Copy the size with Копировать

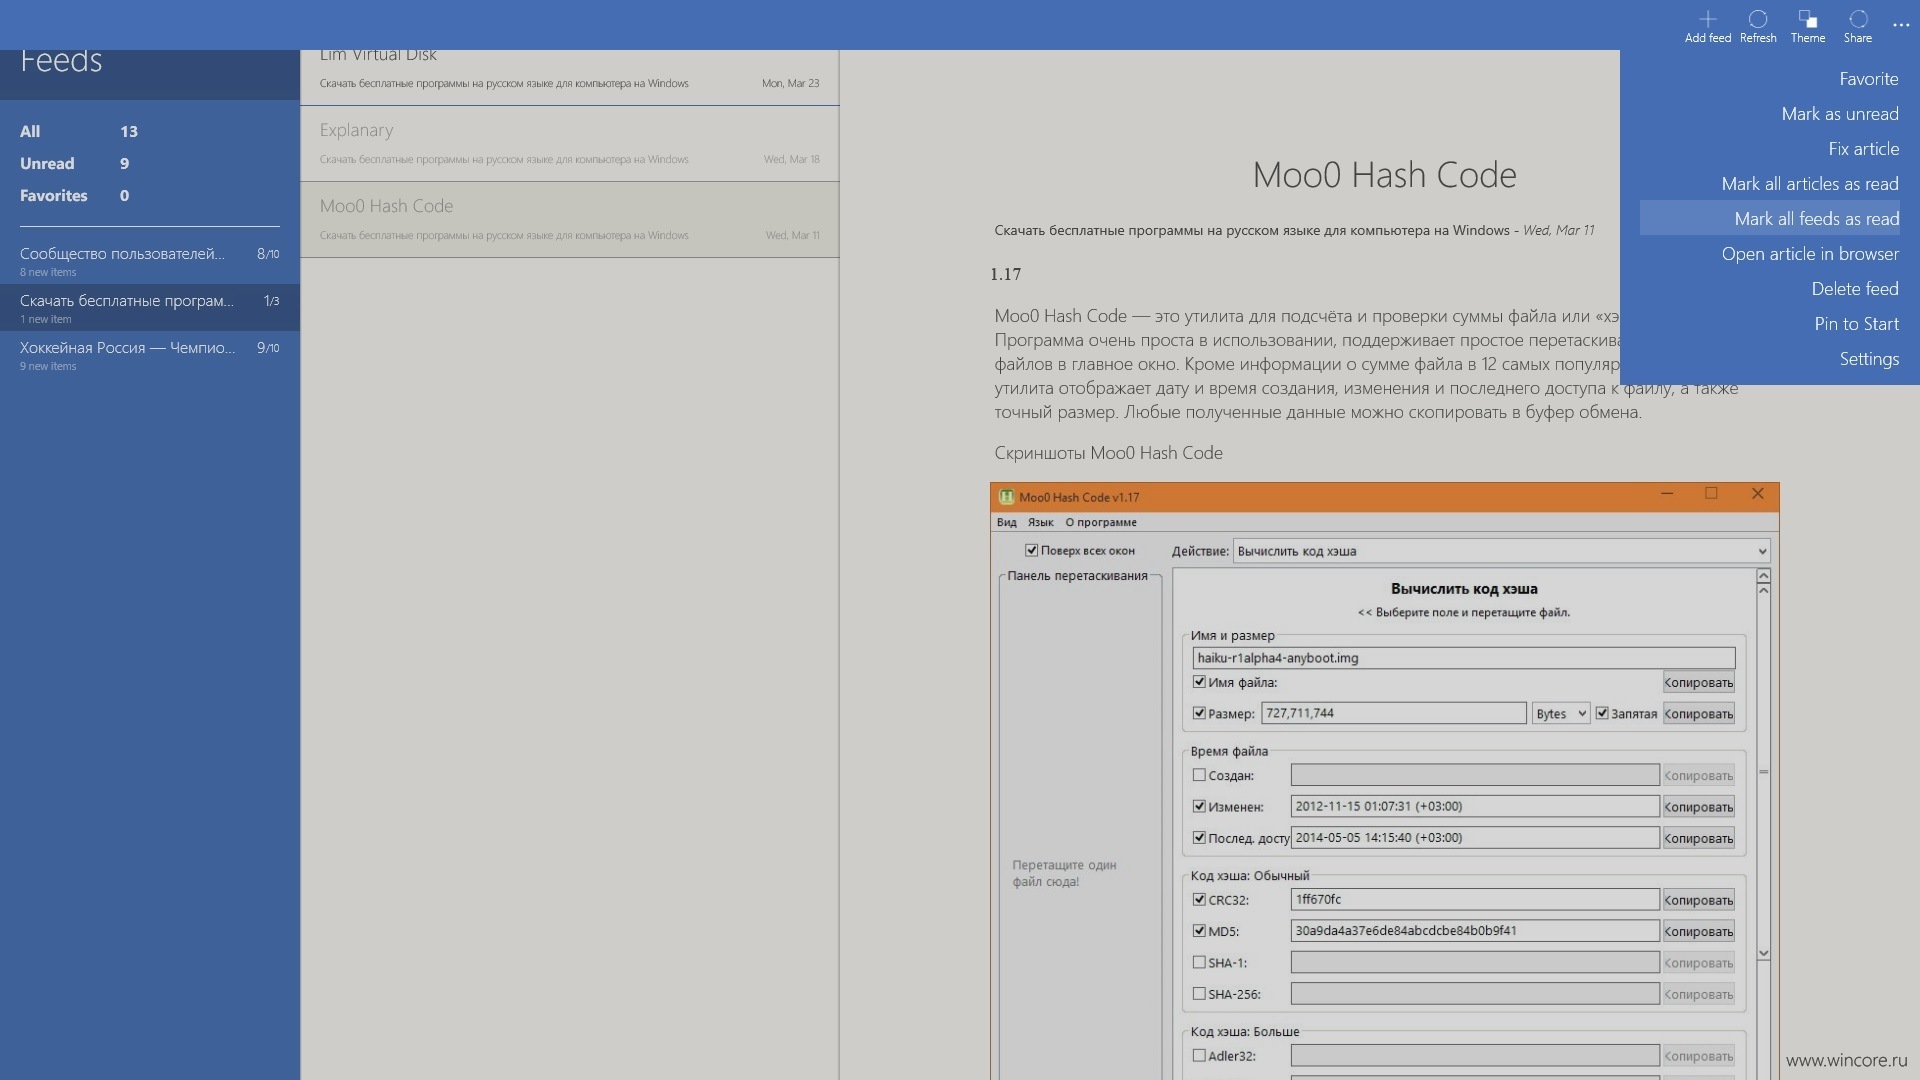coord(1698,713)
